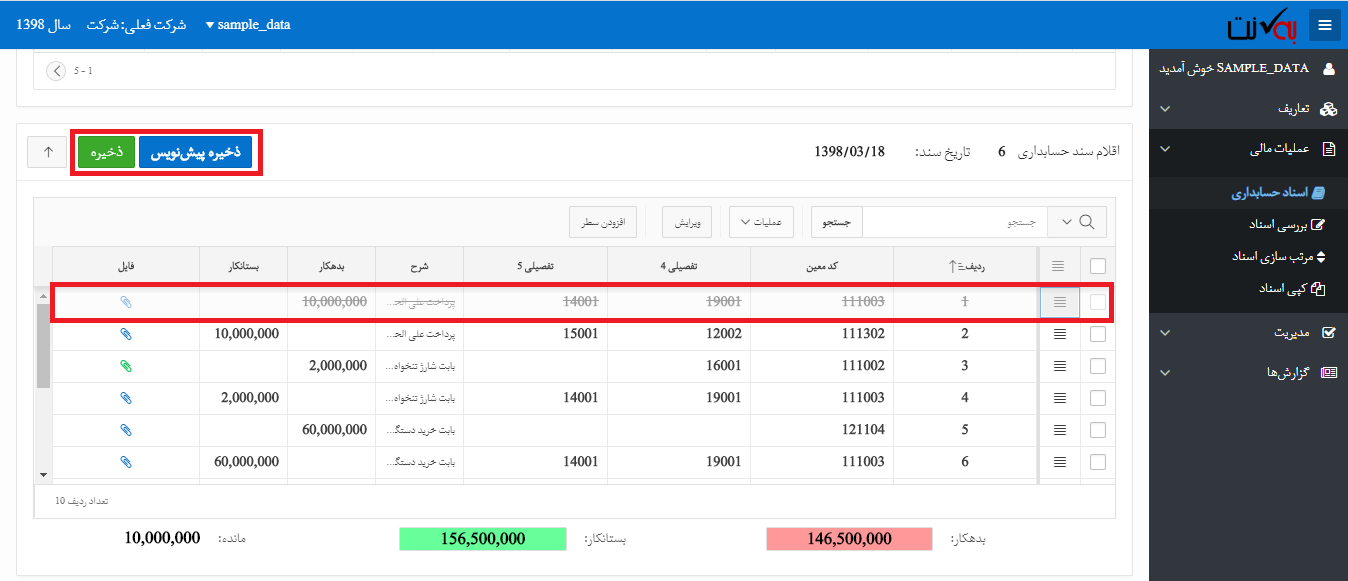The width and height of the screenshot is (1348, 581).
Task: Click the company logo in the top bar
Action: click(x=1262, y=25)
